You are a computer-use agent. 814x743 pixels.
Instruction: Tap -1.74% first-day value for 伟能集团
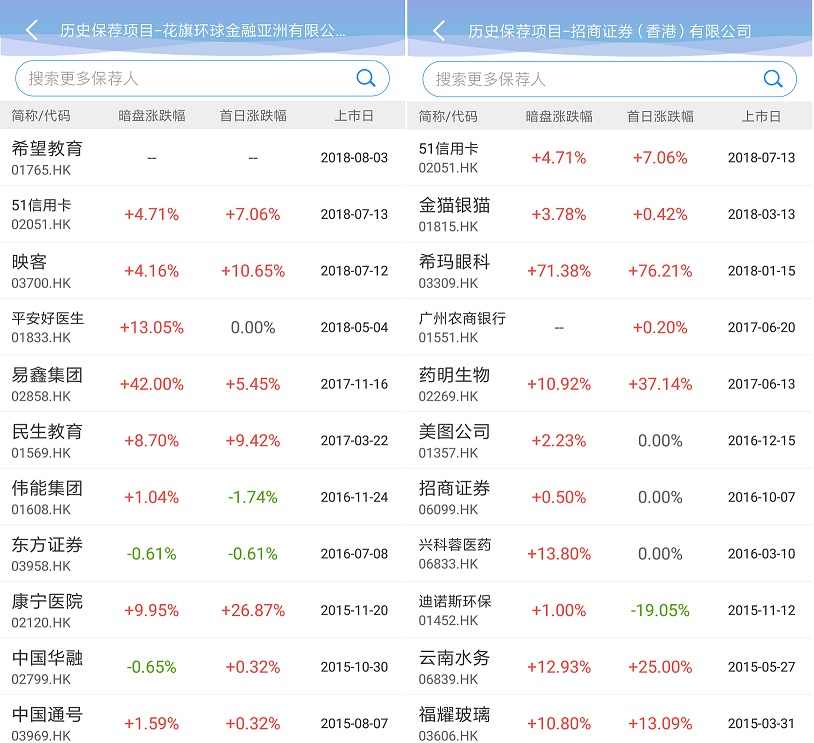click(253, 497)
